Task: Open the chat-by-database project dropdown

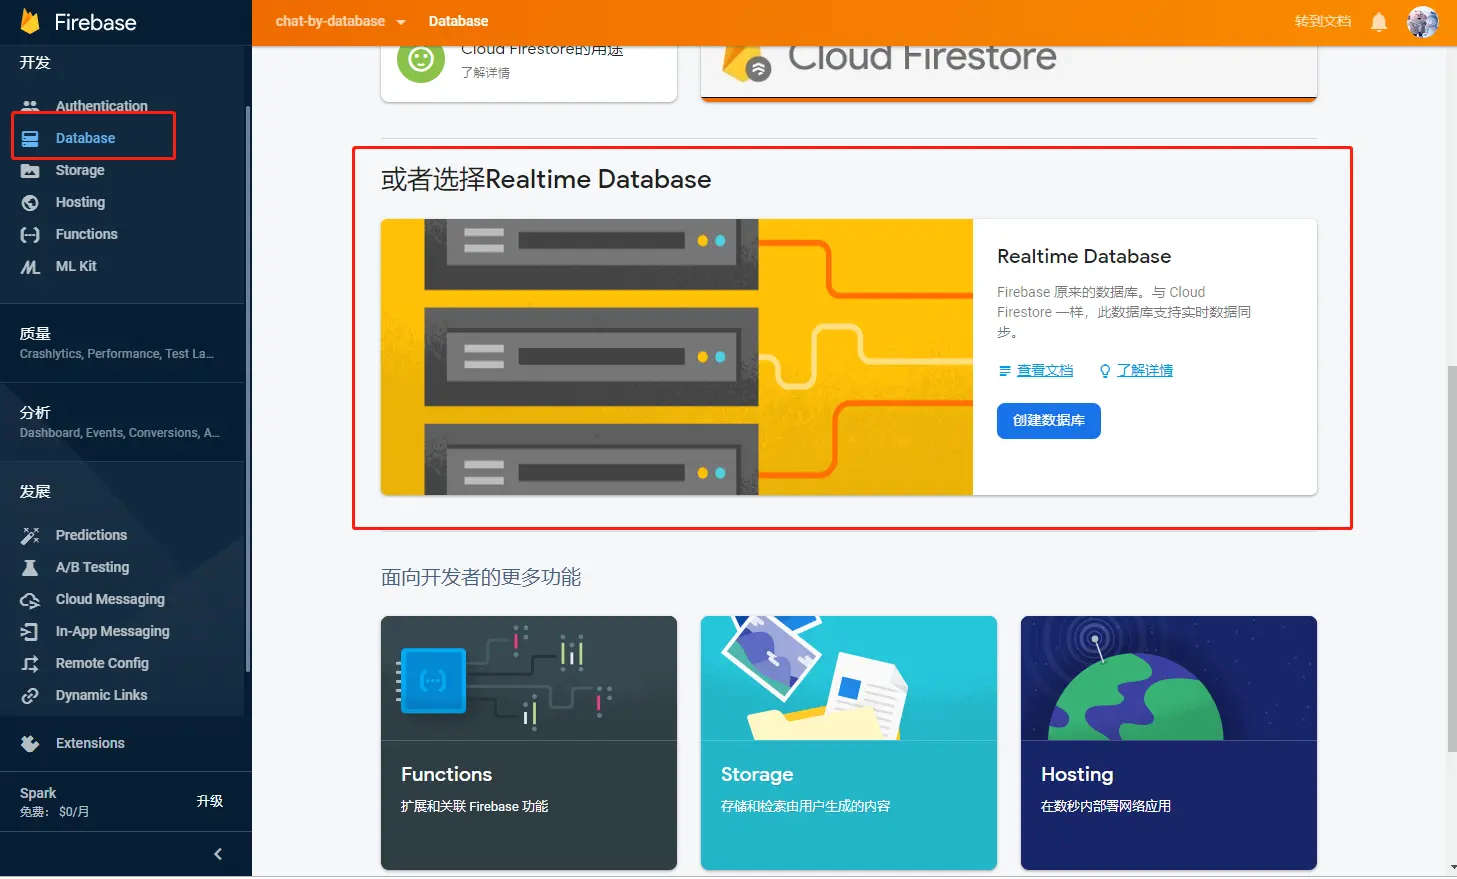Action: click(340, 21)
